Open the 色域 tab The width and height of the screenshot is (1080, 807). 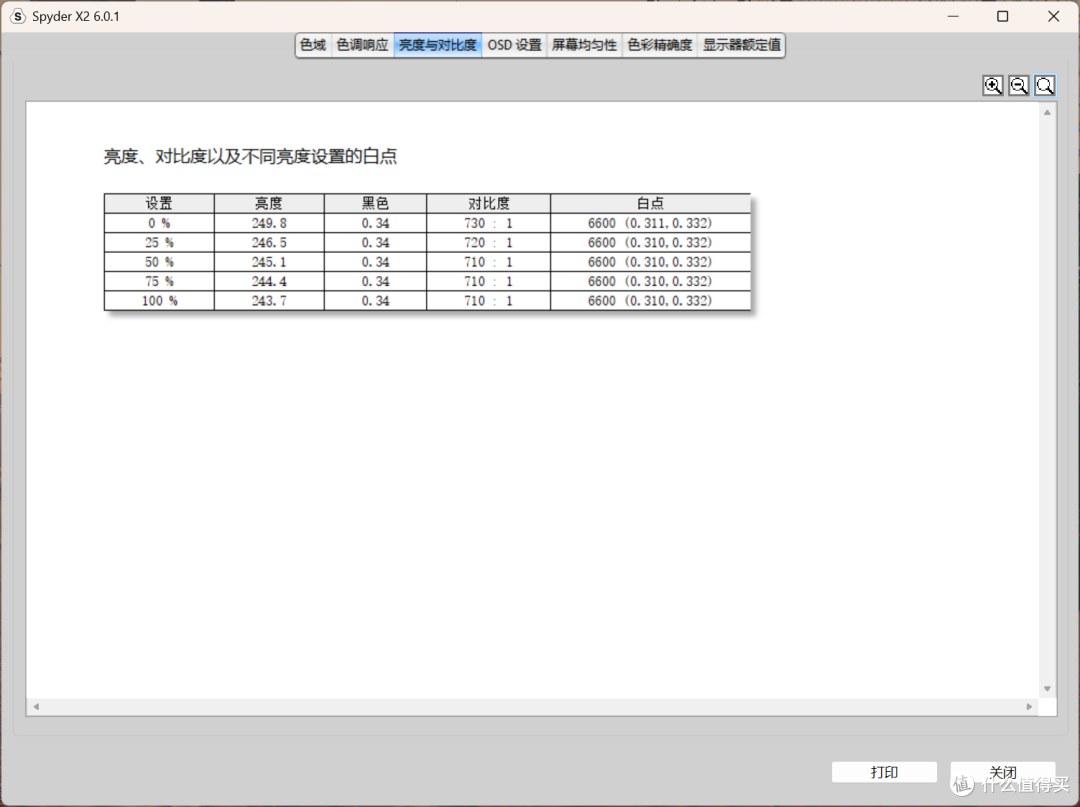pos(313,45)
